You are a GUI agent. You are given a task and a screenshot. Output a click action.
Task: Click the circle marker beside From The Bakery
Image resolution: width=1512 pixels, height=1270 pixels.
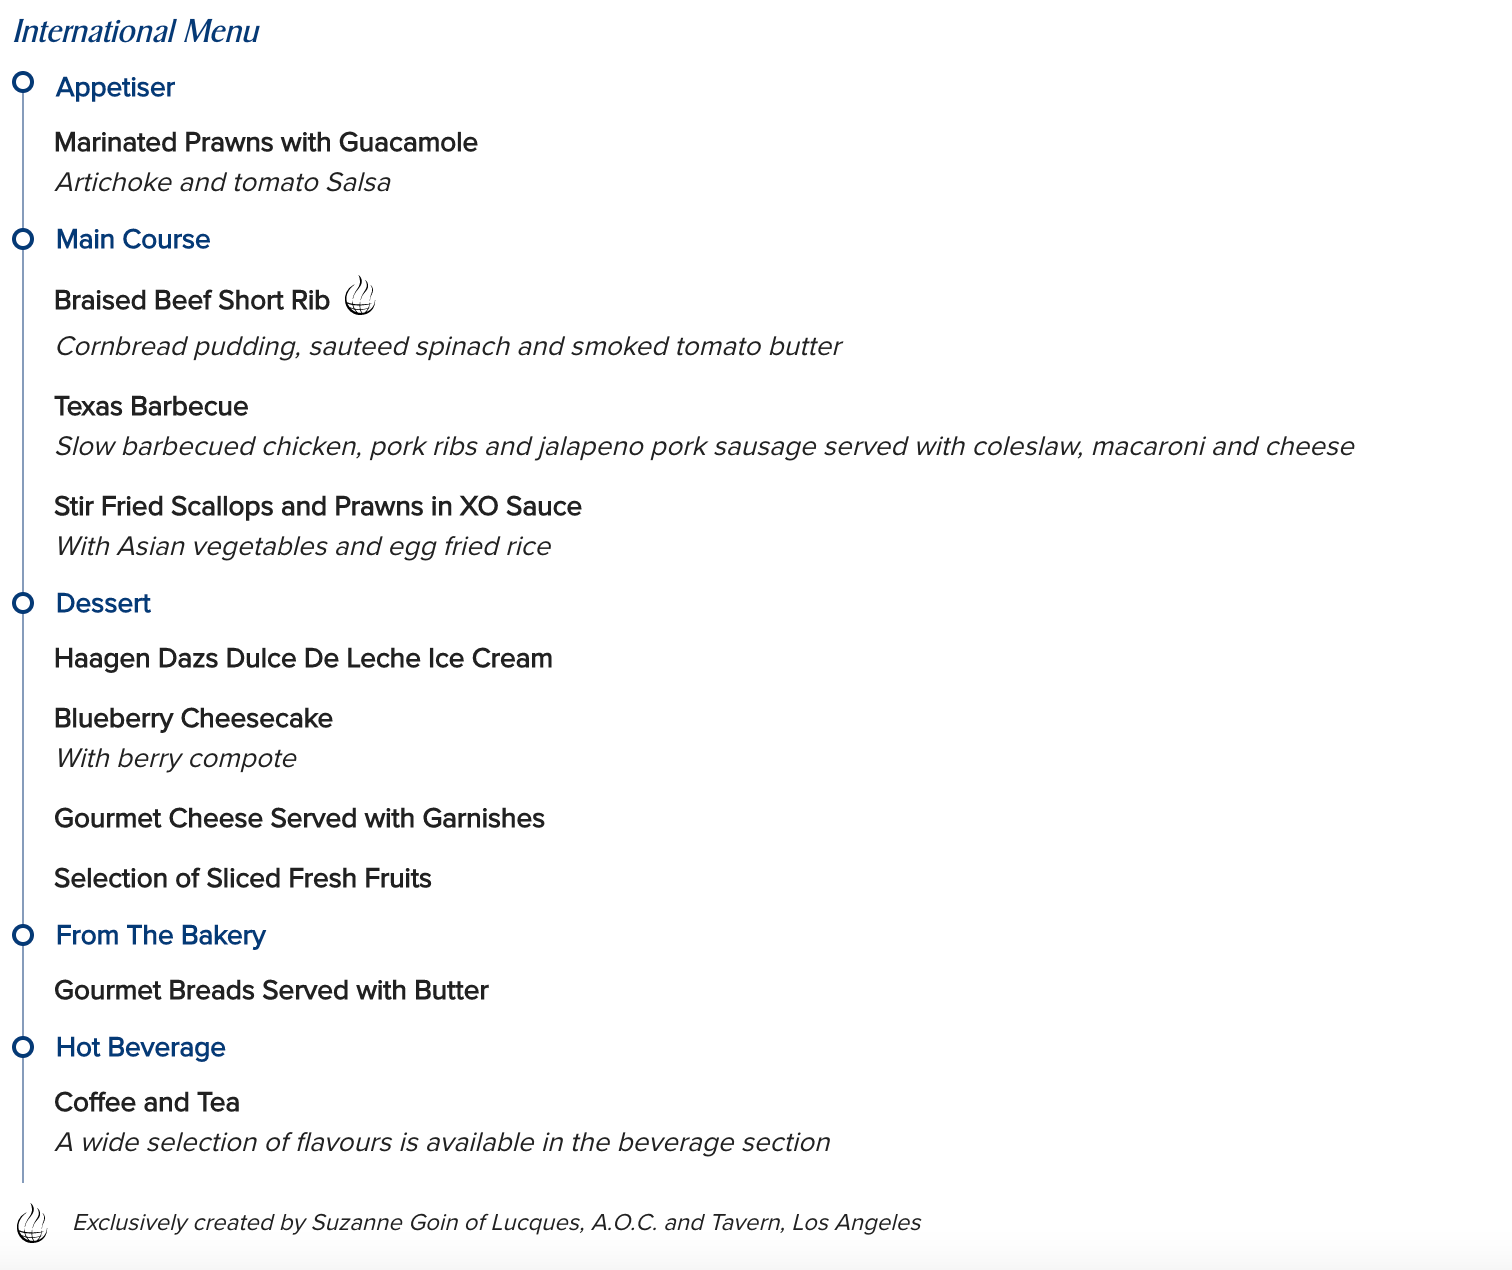23,935
